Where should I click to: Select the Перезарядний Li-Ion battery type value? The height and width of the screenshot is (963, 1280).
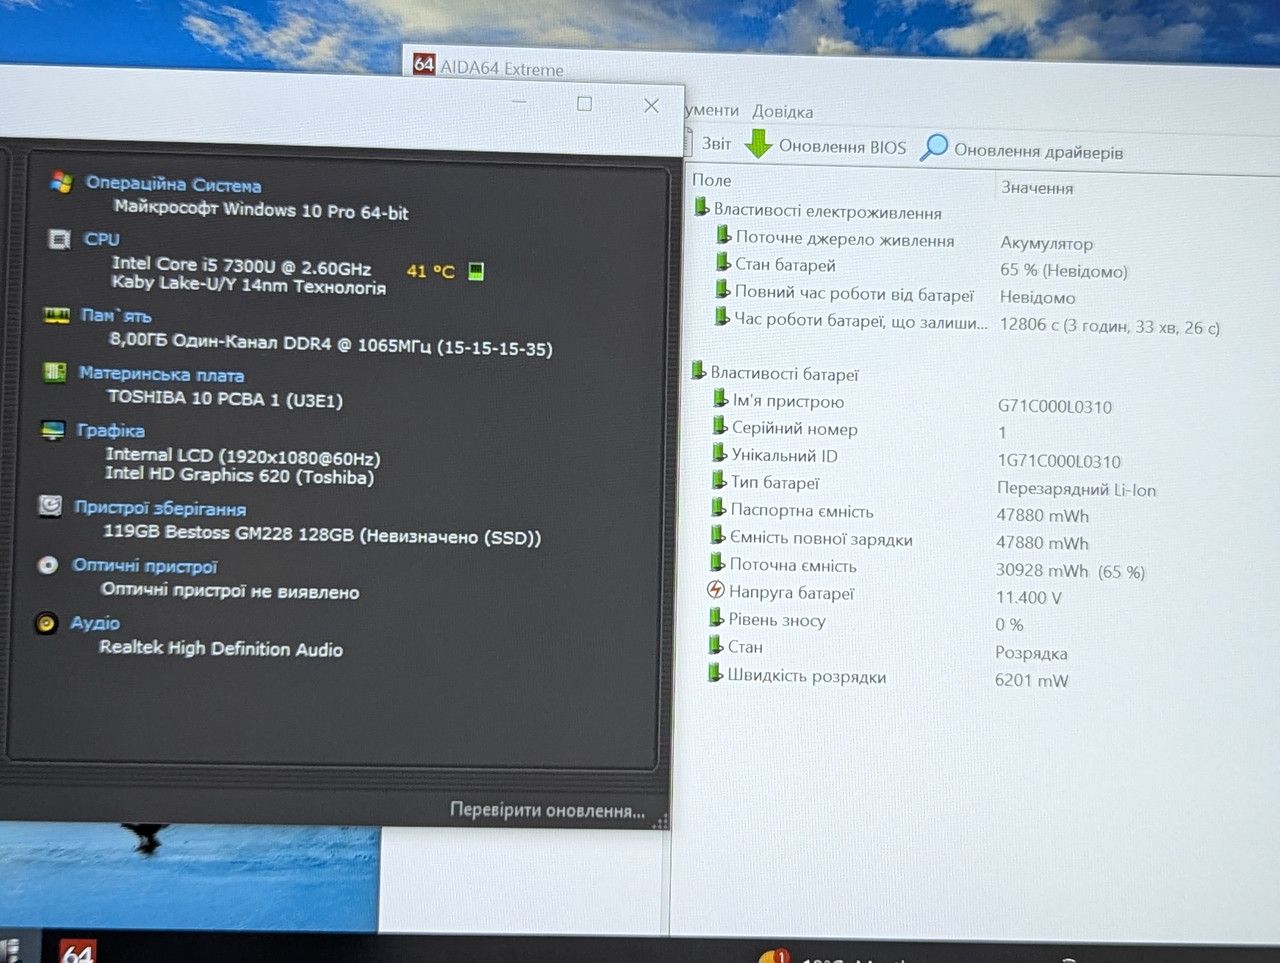point(1076,489)
